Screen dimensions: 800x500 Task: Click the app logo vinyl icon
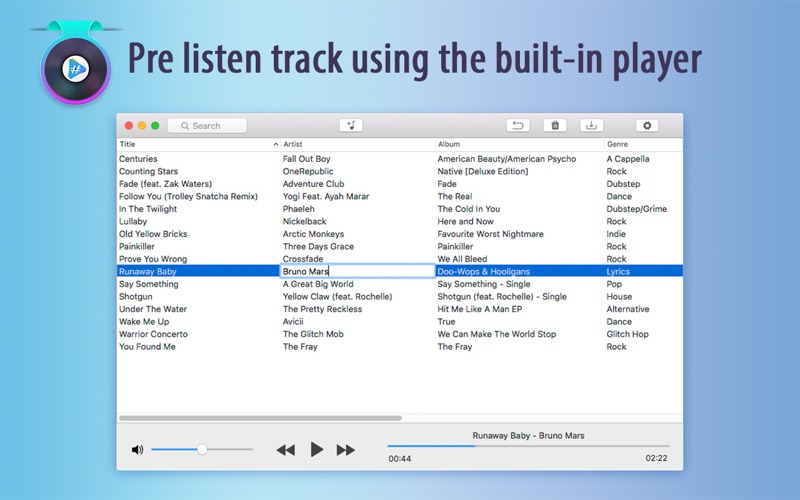click(76, 68)
